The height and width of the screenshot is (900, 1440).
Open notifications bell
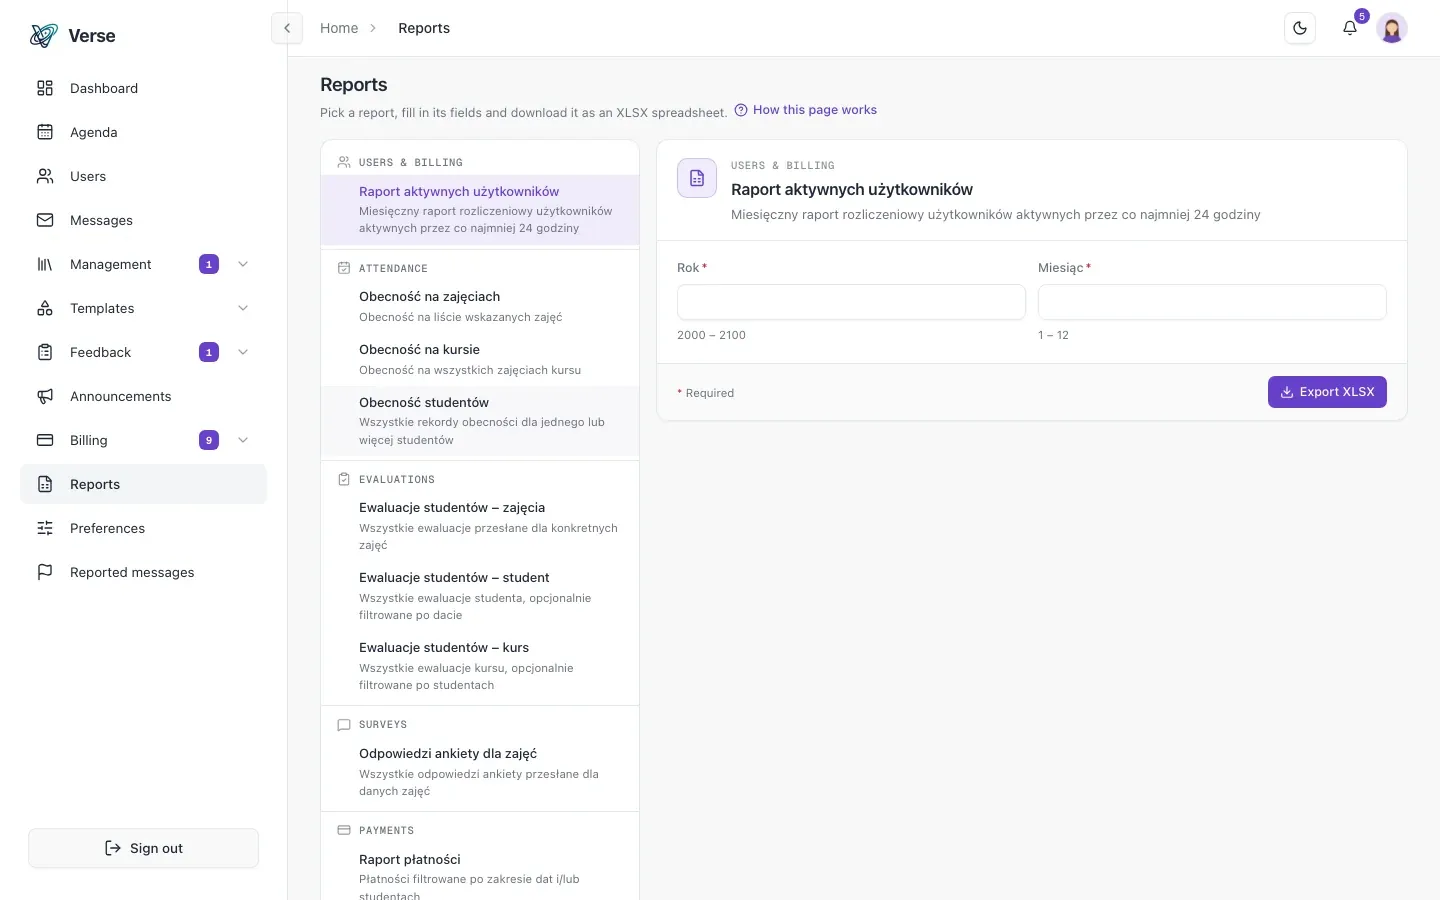click(1350, 28)
